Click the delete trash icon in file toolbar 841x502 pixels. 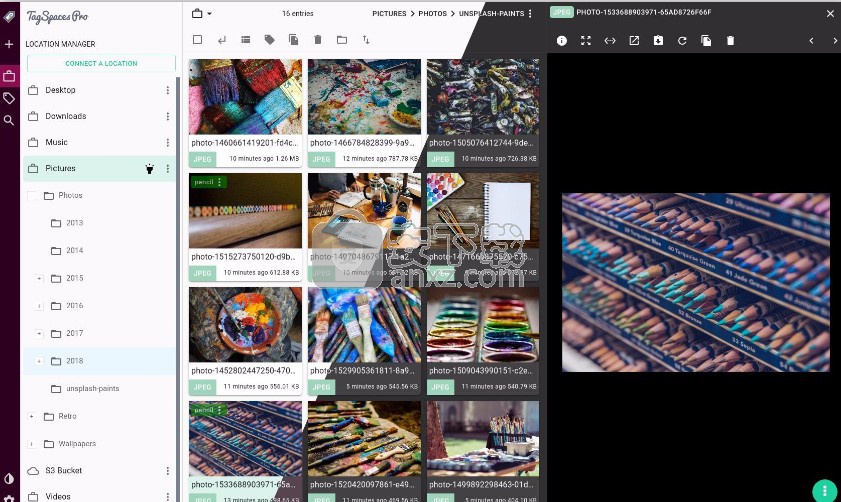click(x=318, y=40)
